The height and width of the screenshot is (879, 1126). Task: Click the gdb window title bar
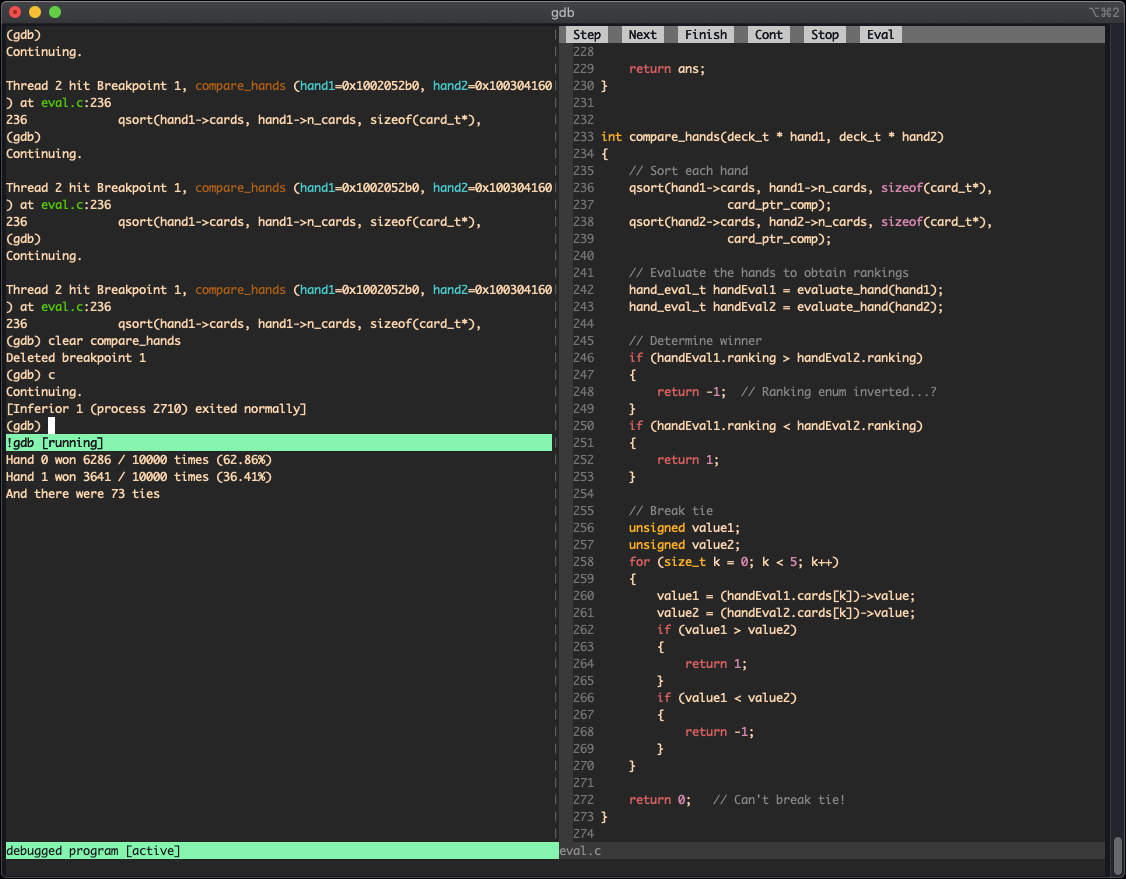coord(562,12)
